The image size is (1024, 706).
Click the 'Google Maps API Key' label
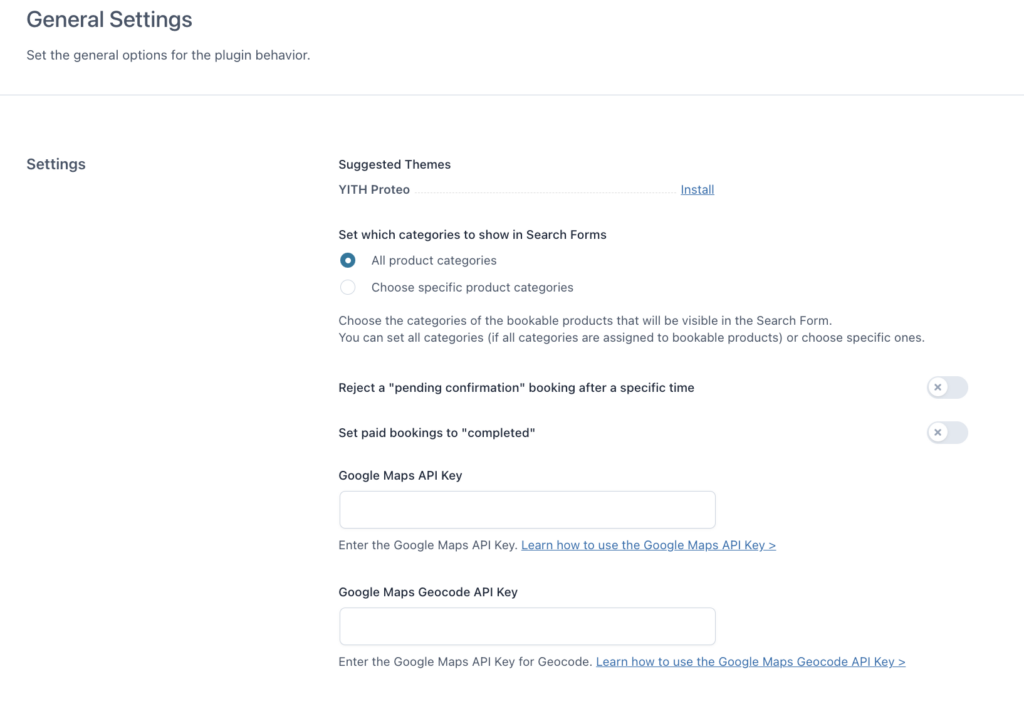(400, 475)
